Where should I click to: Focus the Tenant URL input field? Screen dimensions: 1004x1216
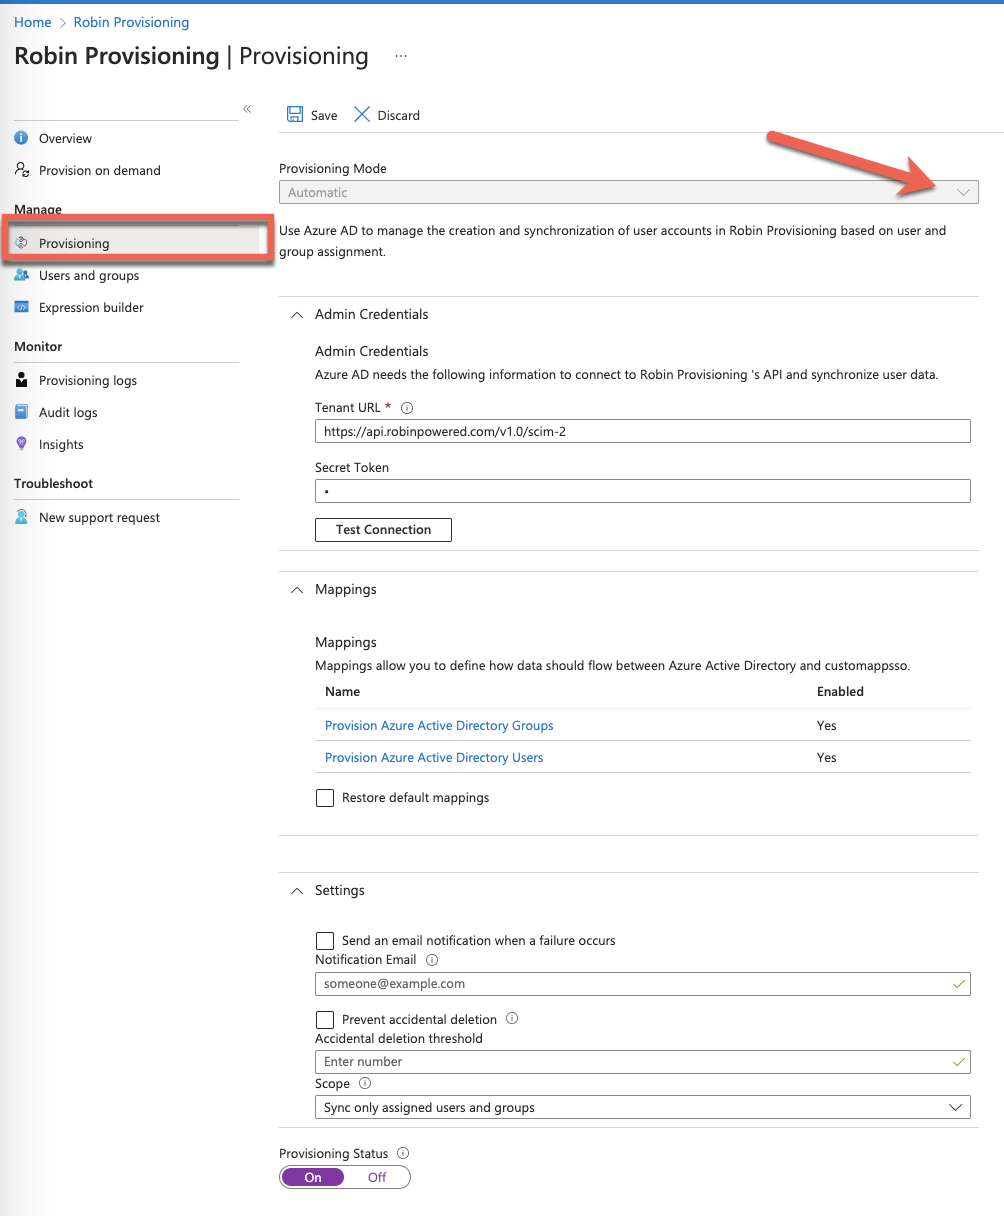tap(643, 431)
